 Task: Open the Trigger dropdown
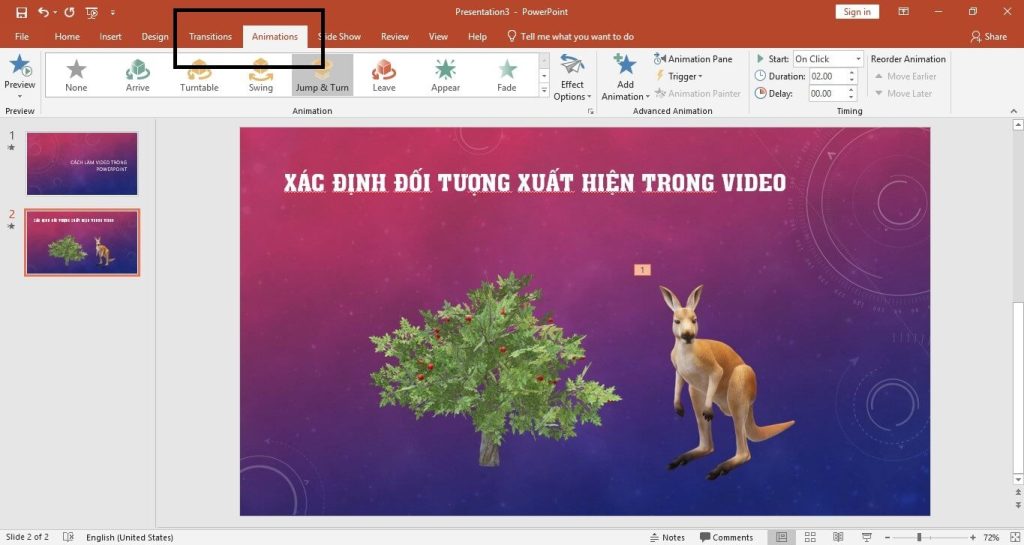(679, 76)
